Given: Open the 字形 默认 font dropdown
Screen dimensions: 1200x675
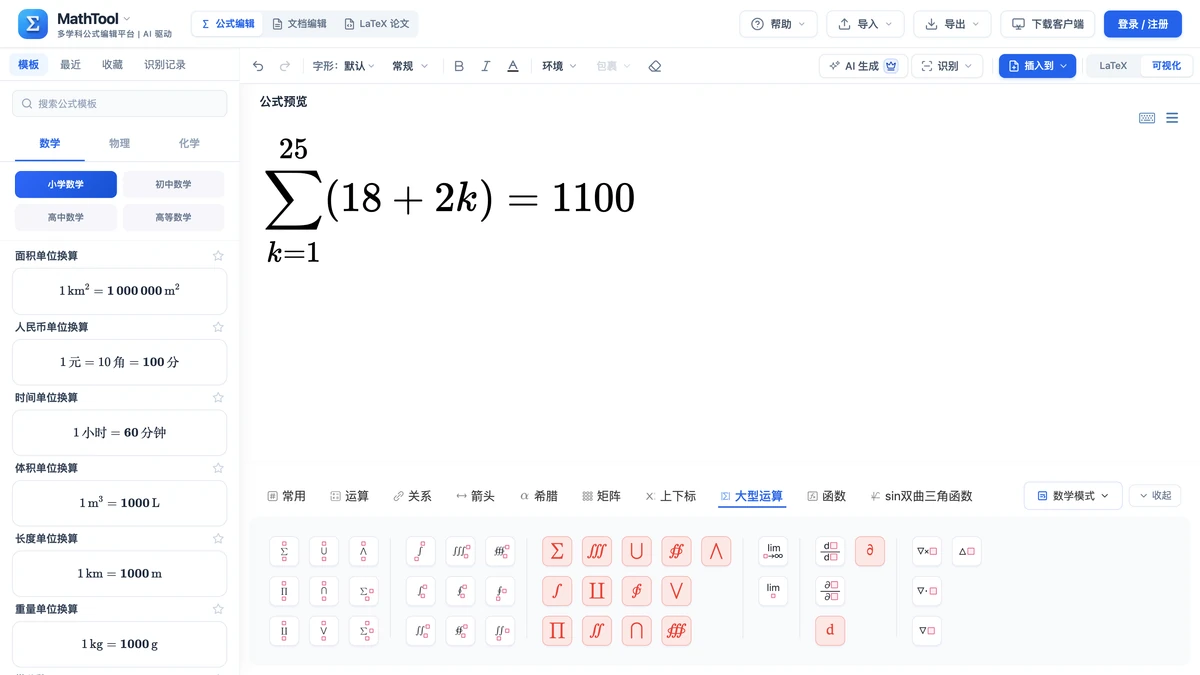Looking at the screenshot, I should 344,66.
